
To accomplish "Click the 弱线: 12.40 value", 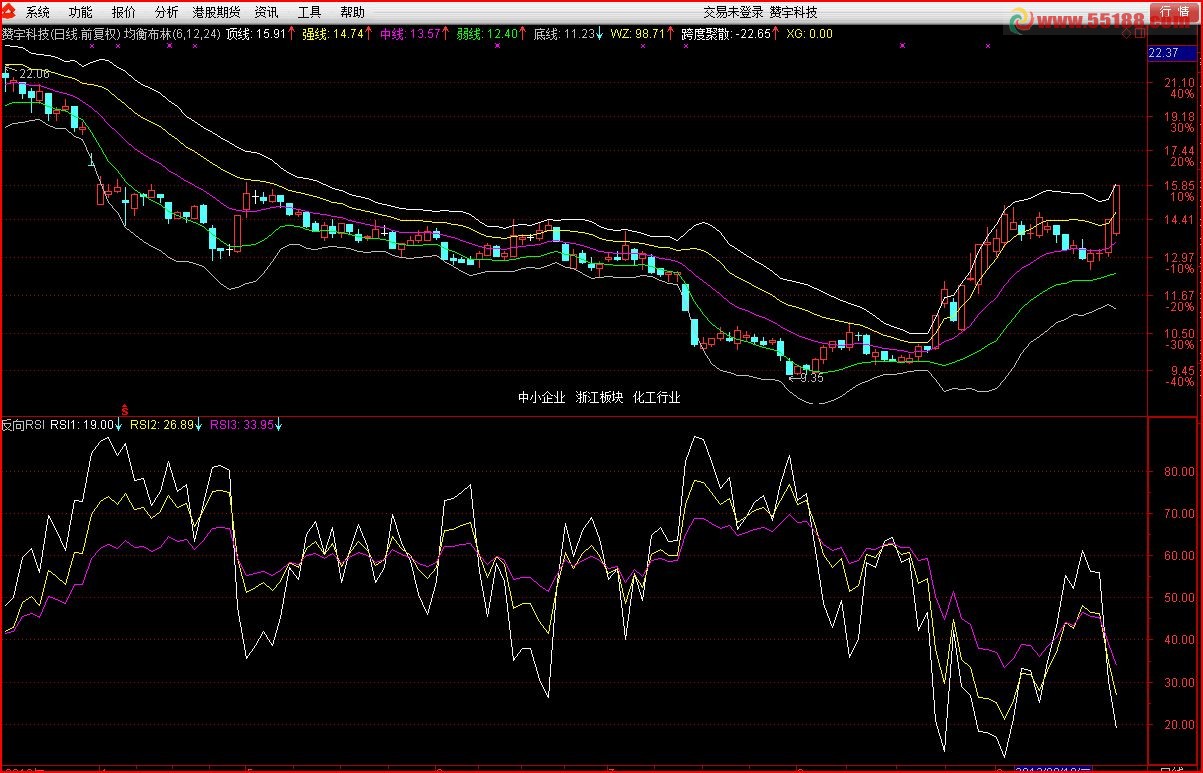I will pos(487,33).
